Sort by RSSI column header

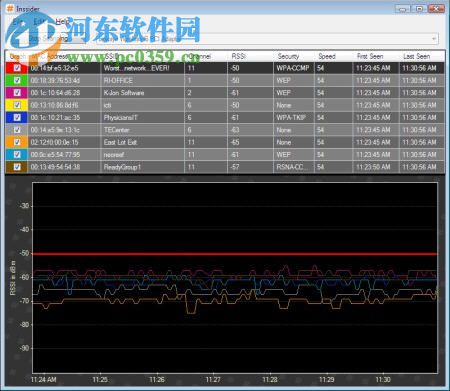250,56
